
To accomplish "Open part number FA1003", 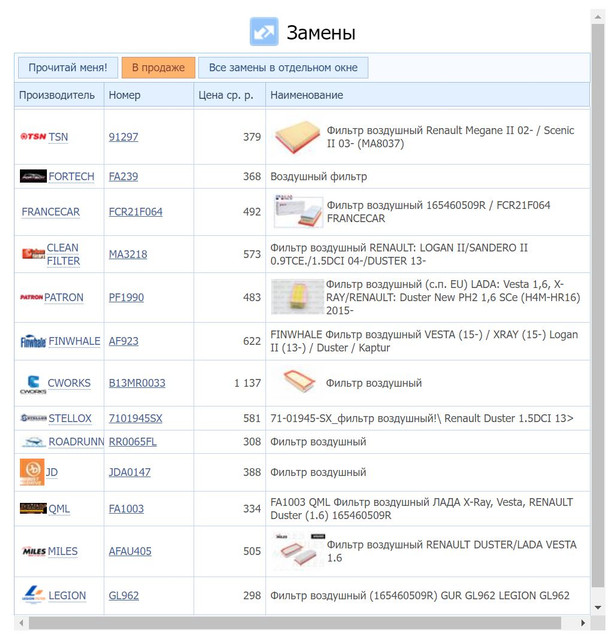I will (x=126, y=509).
